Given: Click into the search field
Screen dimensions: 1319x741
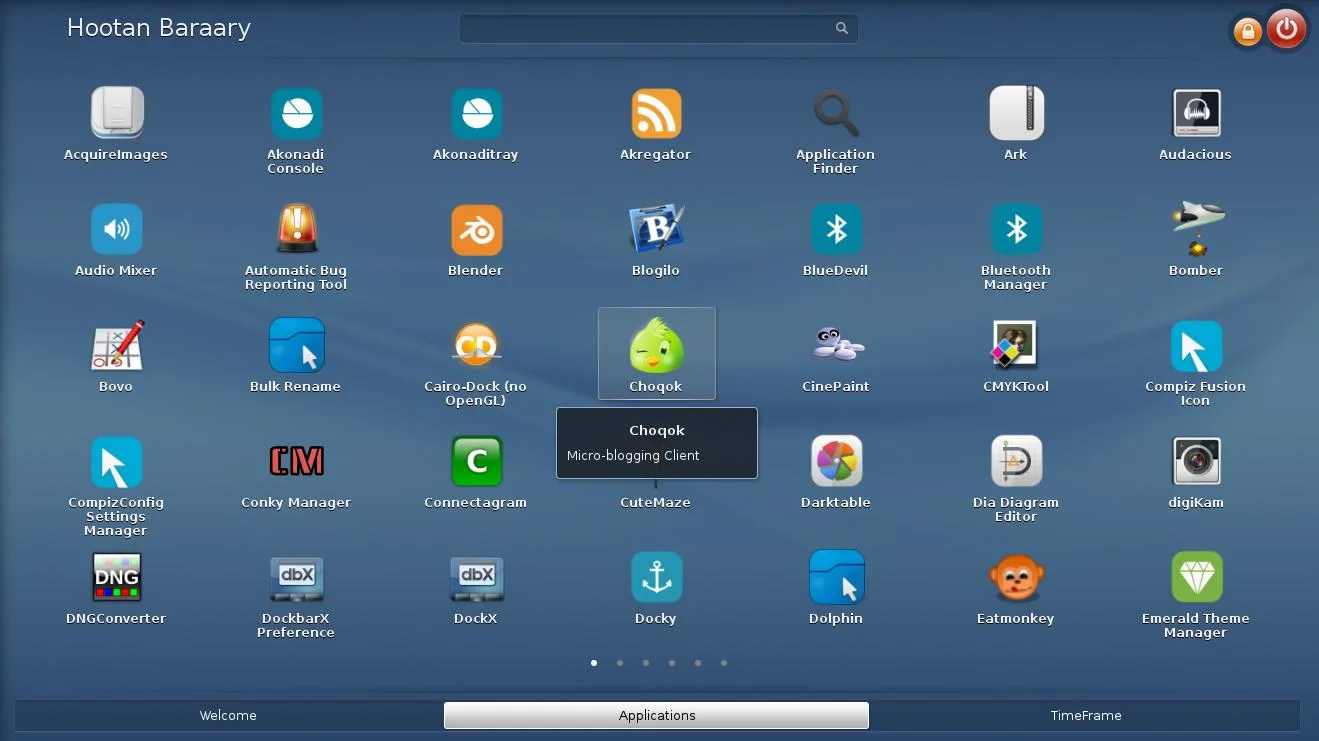Looking at the screenshot, I should (x=658, y=29).
